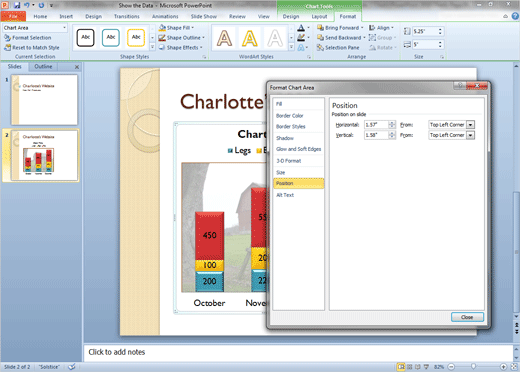This screenshot has width=520, height=372.
Task: Open Horizontal From Top Left Corner dropdown
Action: point(470,125)
